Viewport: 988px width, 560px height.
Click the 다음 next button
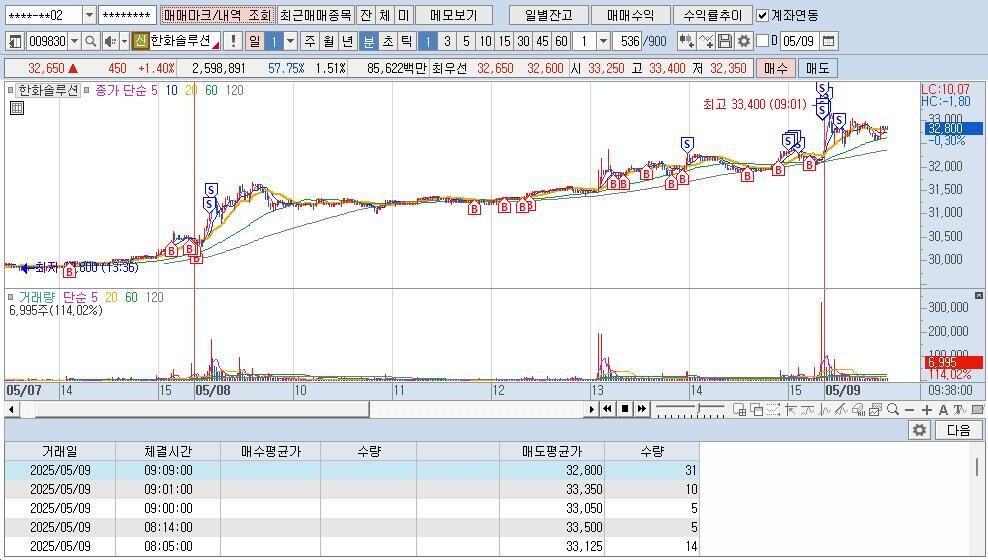958,430
